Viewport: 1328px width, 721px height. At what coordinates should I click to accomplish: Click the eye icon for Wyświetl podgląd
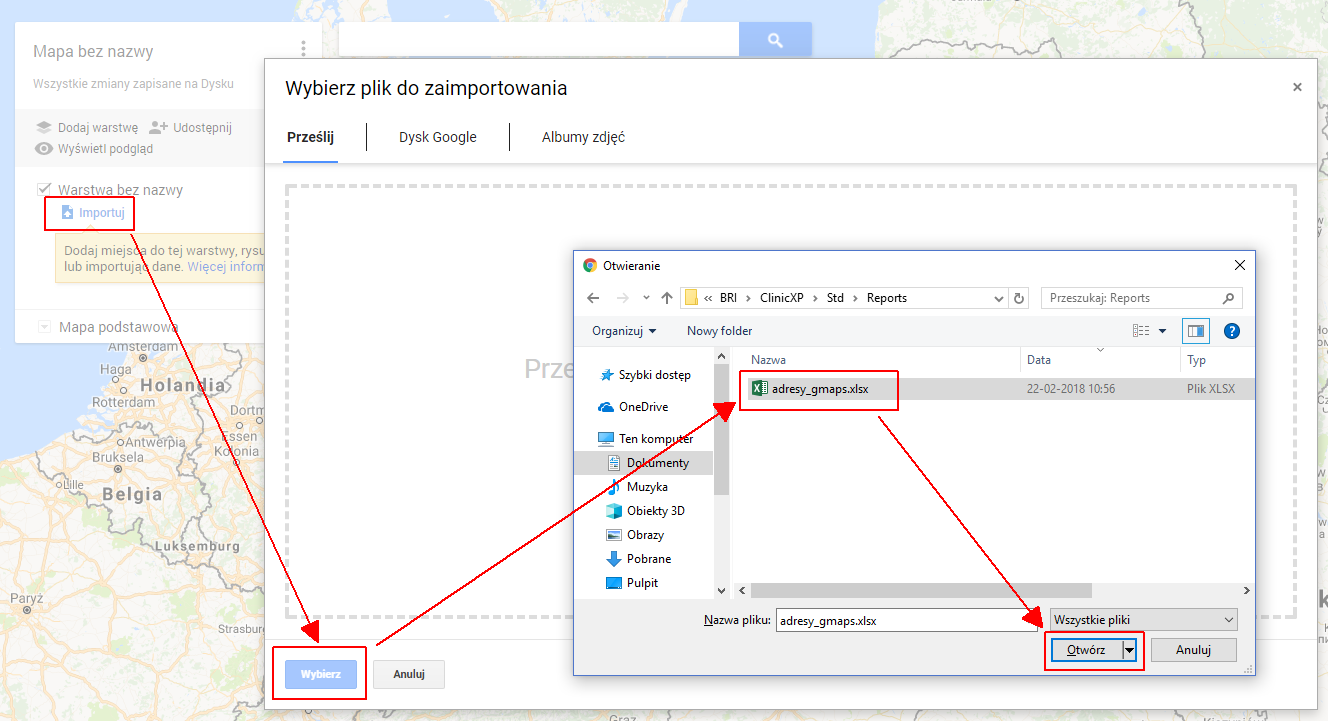[43, 149]
